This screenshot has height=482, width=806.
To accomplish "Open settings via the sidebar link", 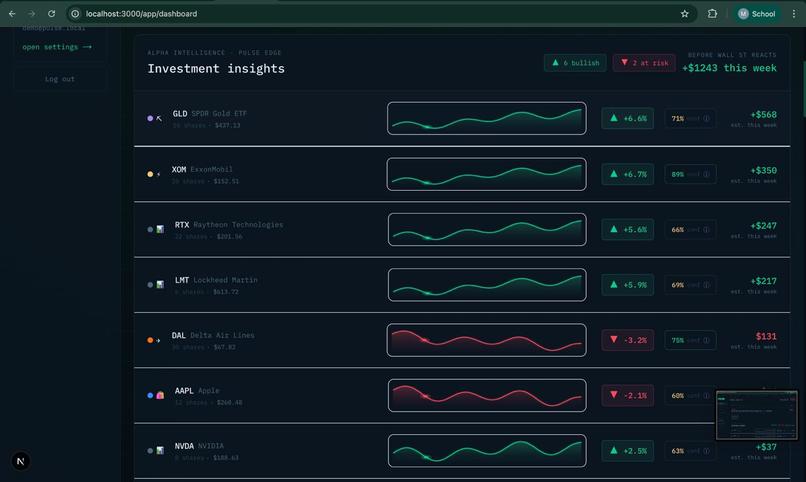I will (57, 47).
